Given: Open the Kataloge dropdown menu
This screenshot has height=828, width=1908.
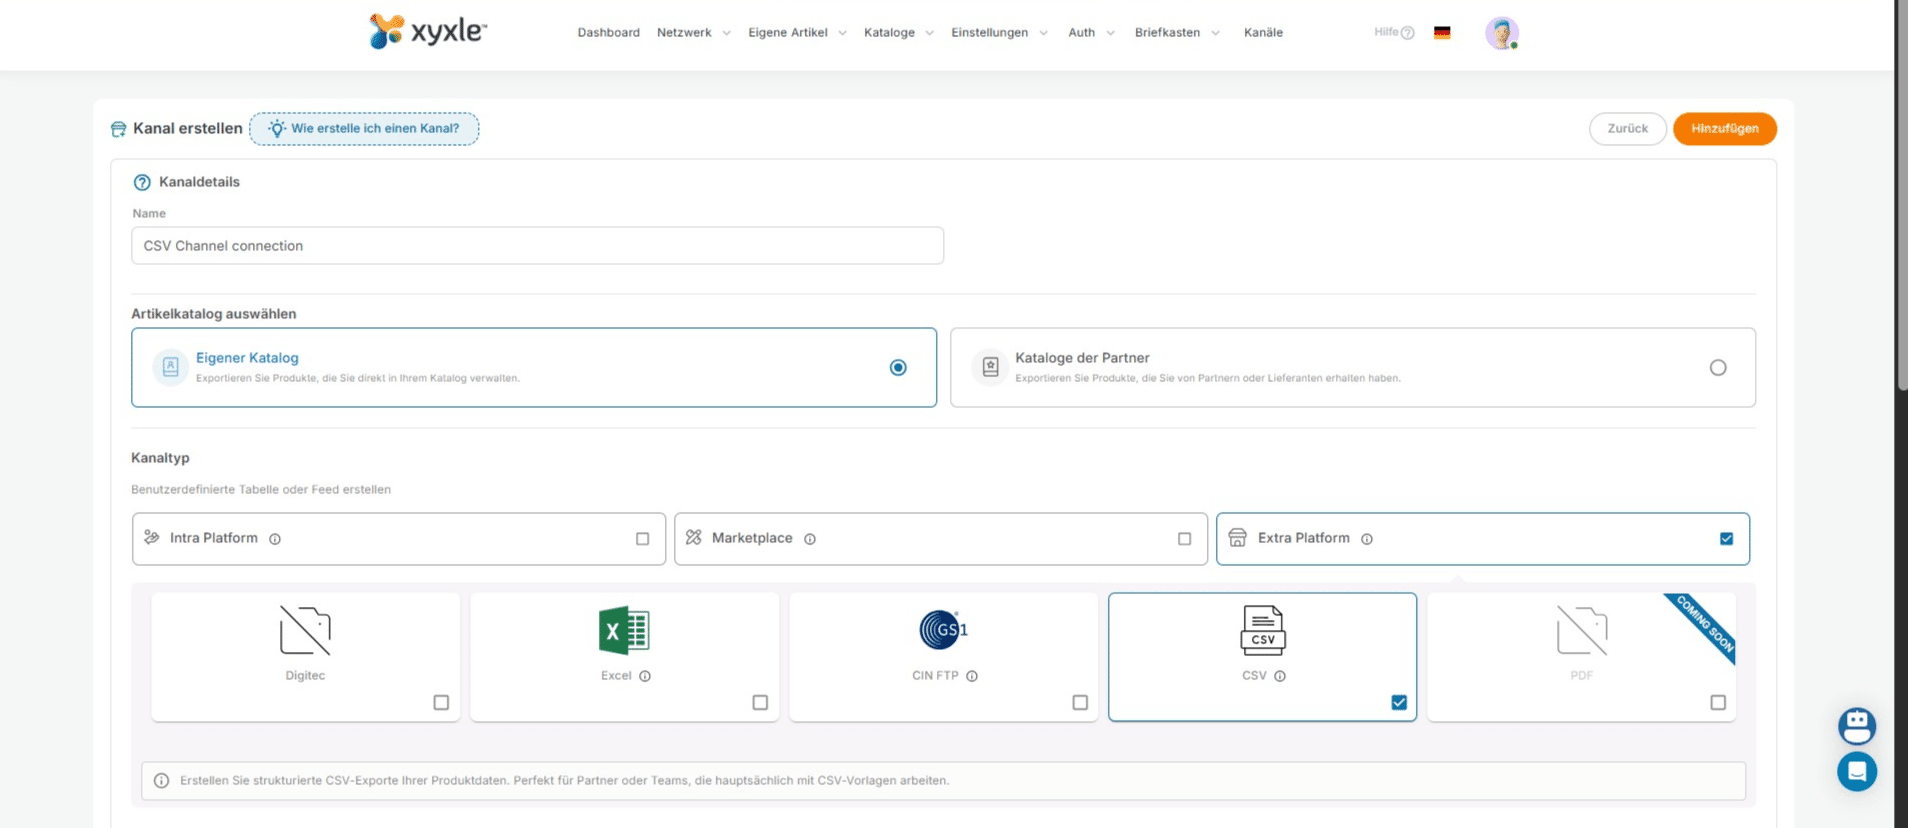Looking at the screenshot, I should (898, 33).
